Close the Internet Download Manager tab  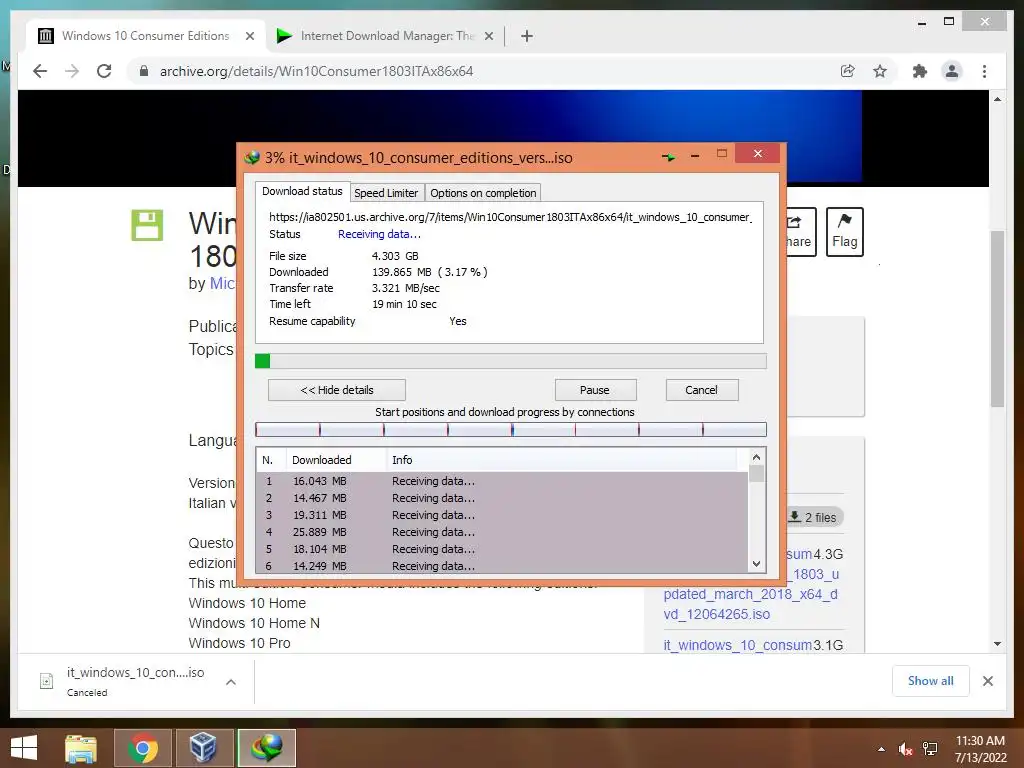pos(488,36)
